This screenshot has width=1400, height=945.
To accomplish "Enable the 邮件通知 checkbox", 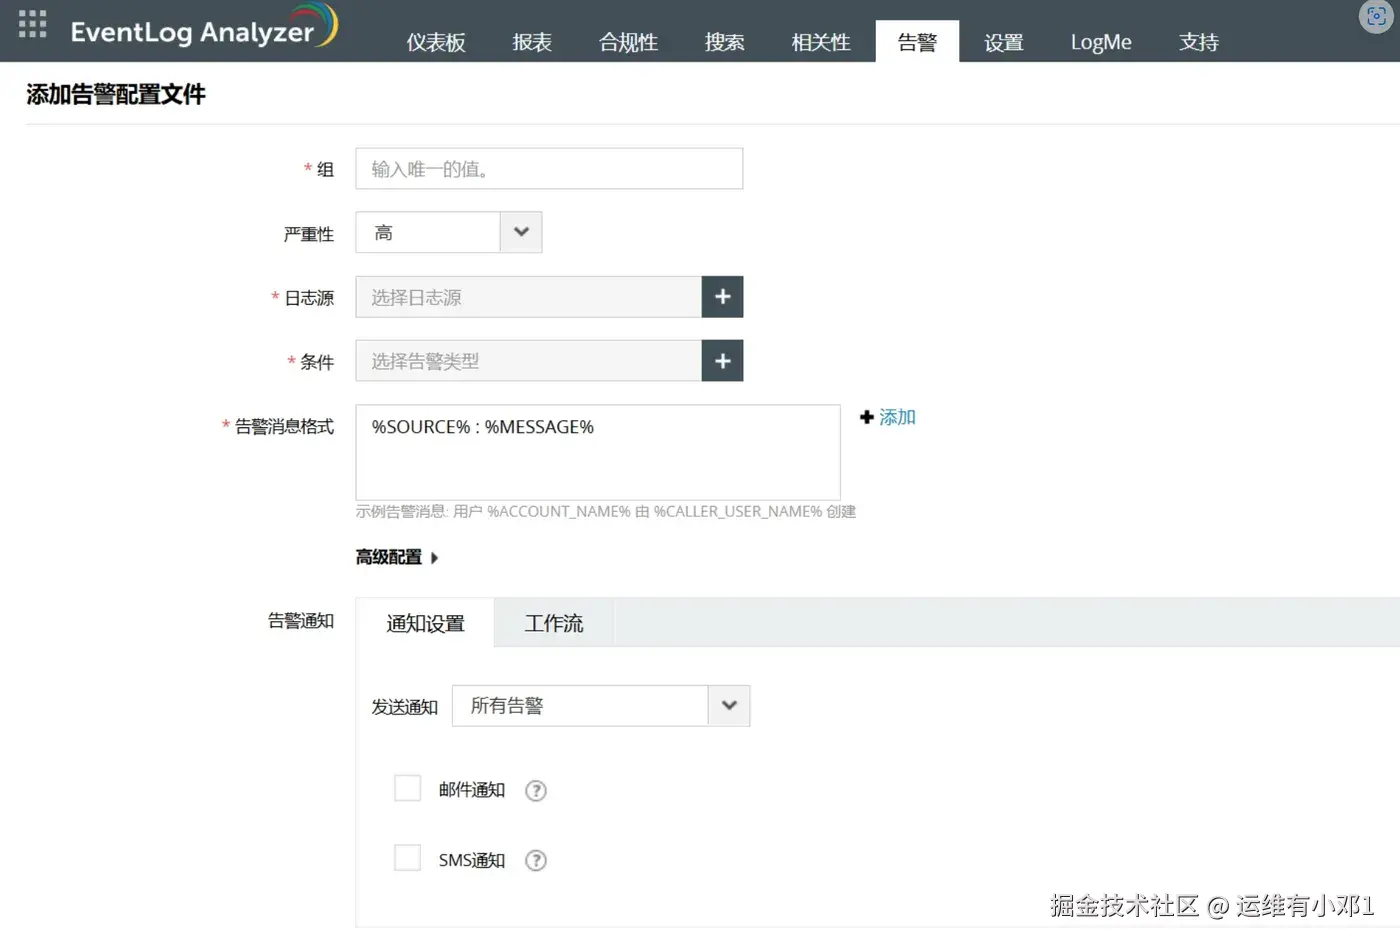I will tap(407, 788).
